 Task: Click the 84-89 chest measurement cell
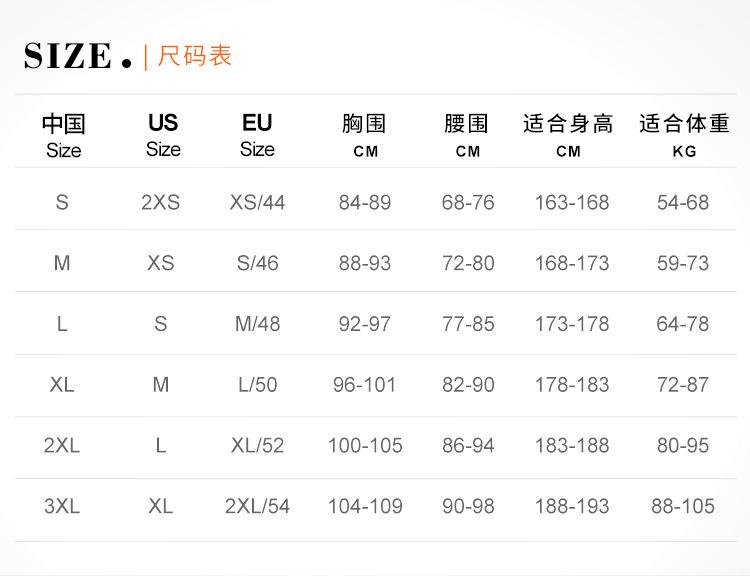365,202
